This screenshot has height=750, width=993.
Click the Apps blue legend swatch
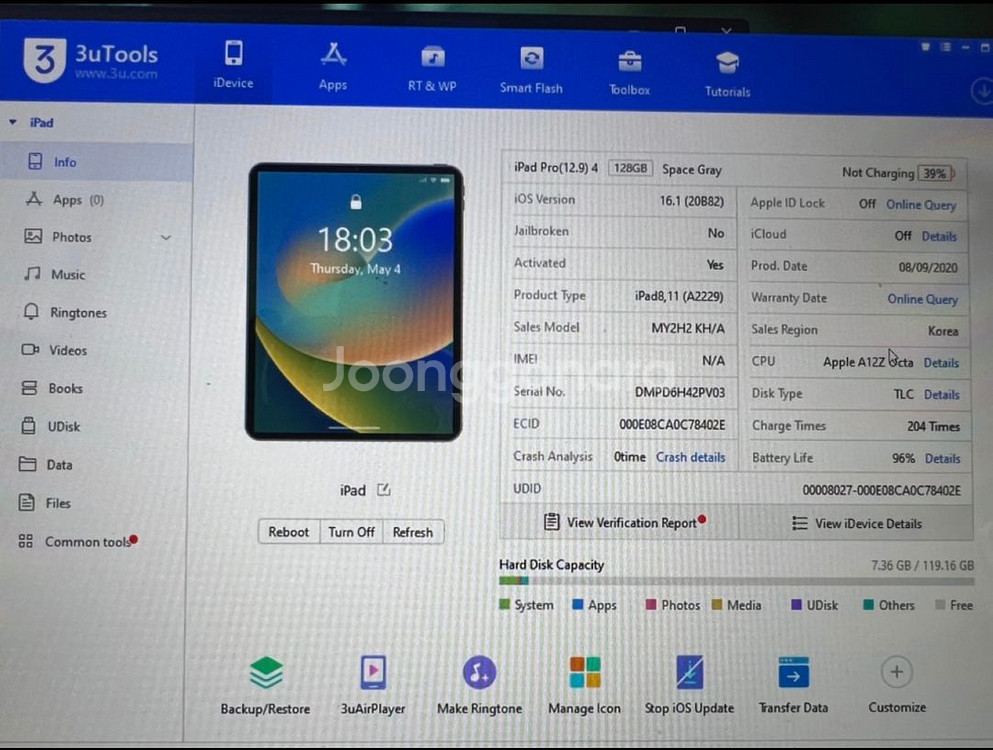click(578, 604)
